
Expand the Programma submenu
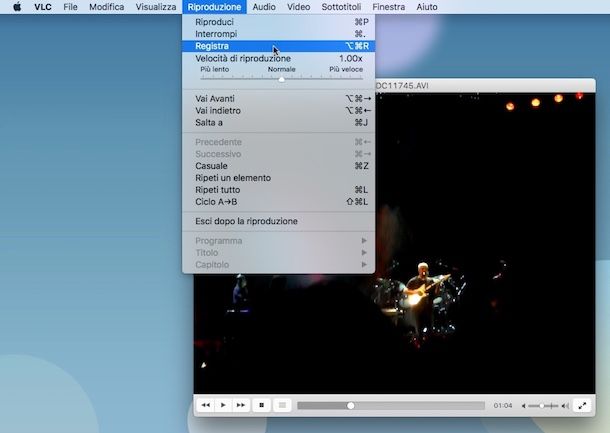click(x=279, y=240)
